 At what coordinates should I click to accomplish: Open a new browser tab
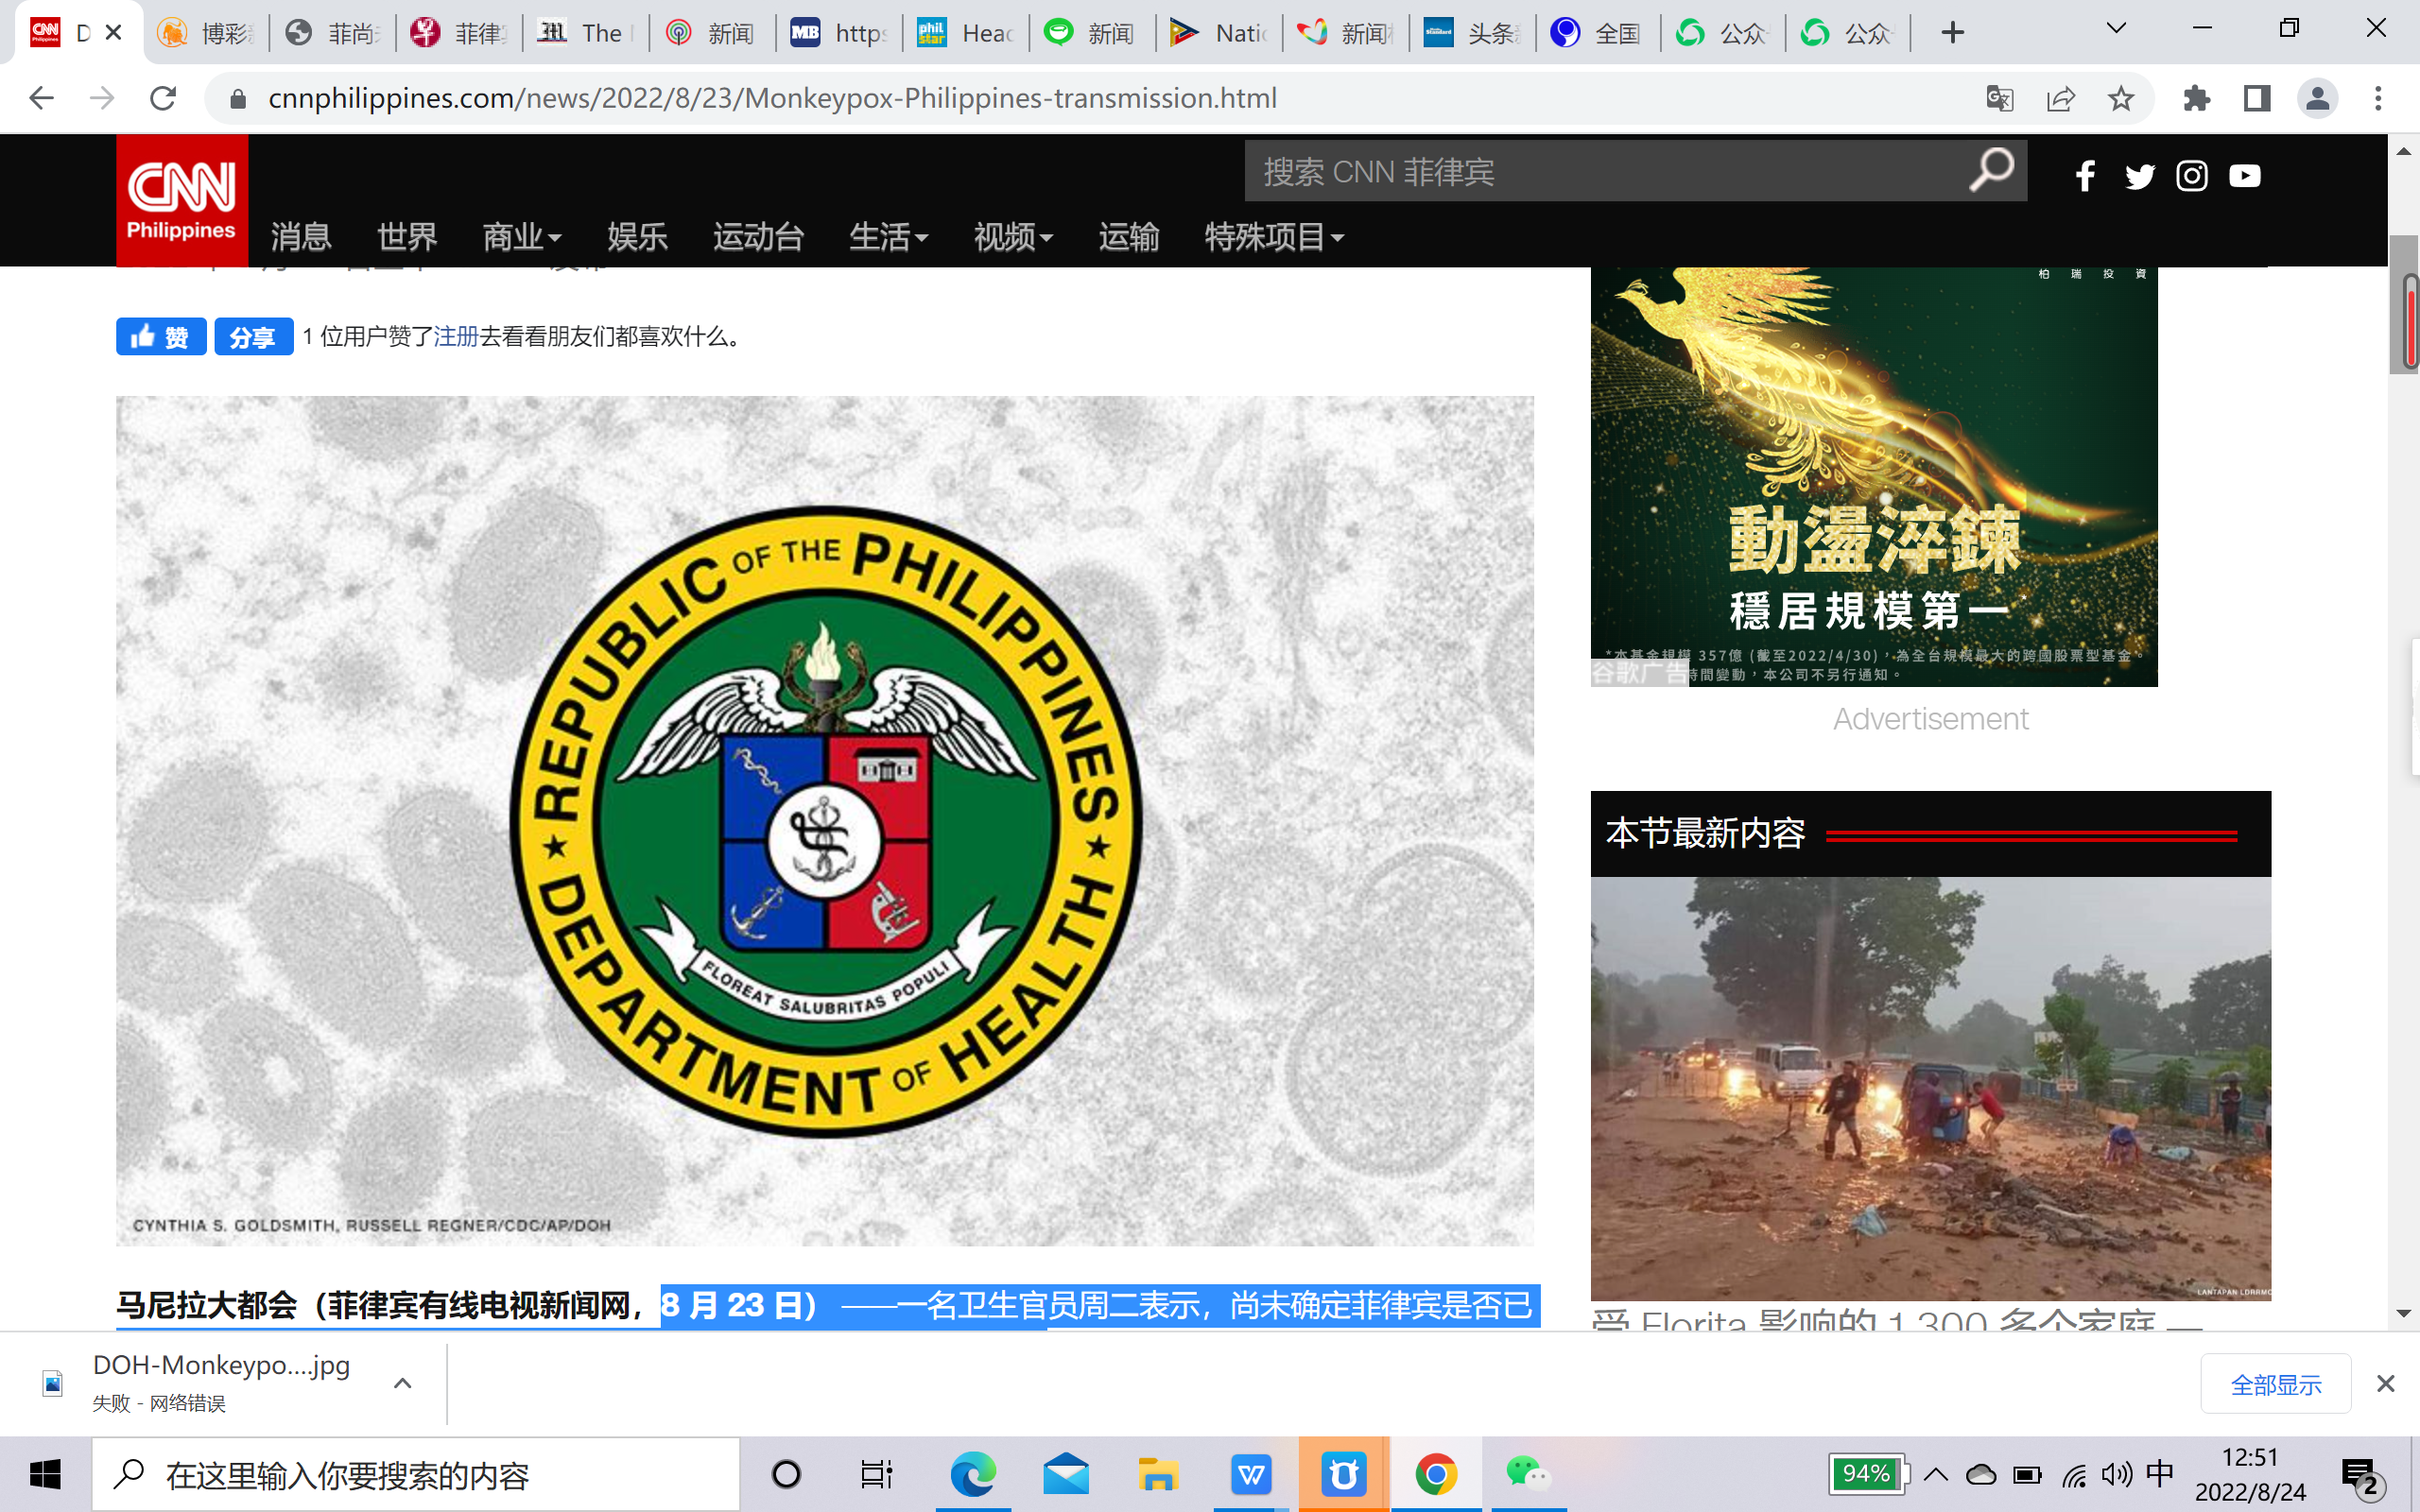pos(1952,33)
